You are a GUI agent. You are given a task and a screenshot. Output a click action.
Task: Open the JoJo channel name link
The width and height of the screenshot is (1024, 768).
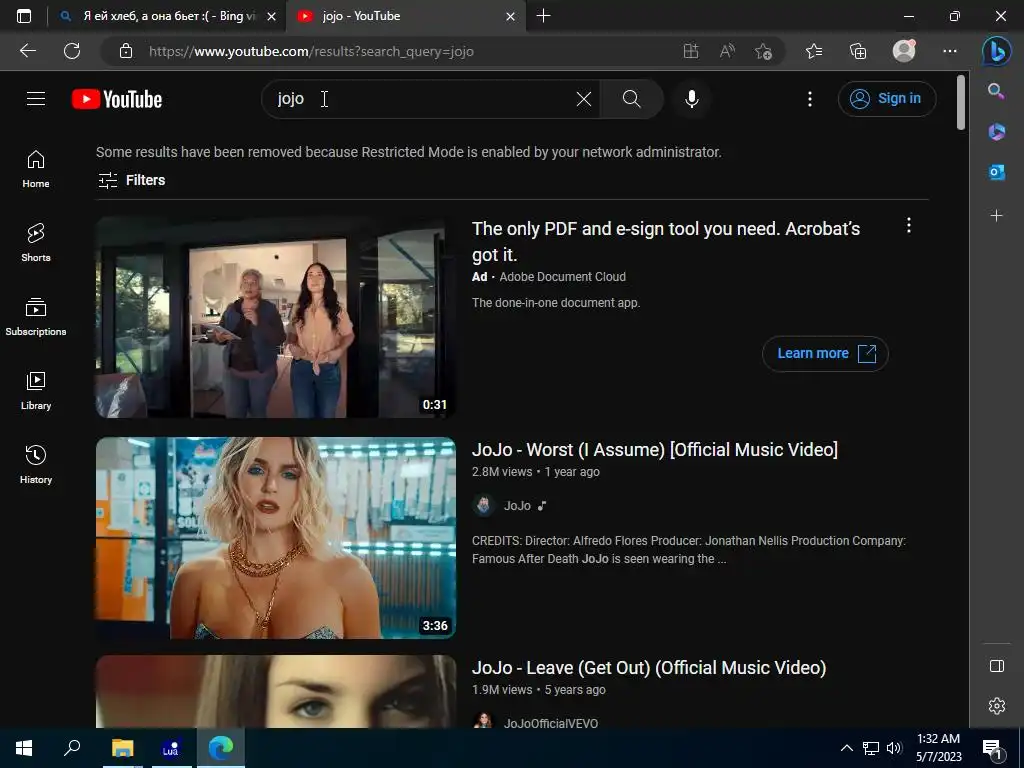(517, 505)
